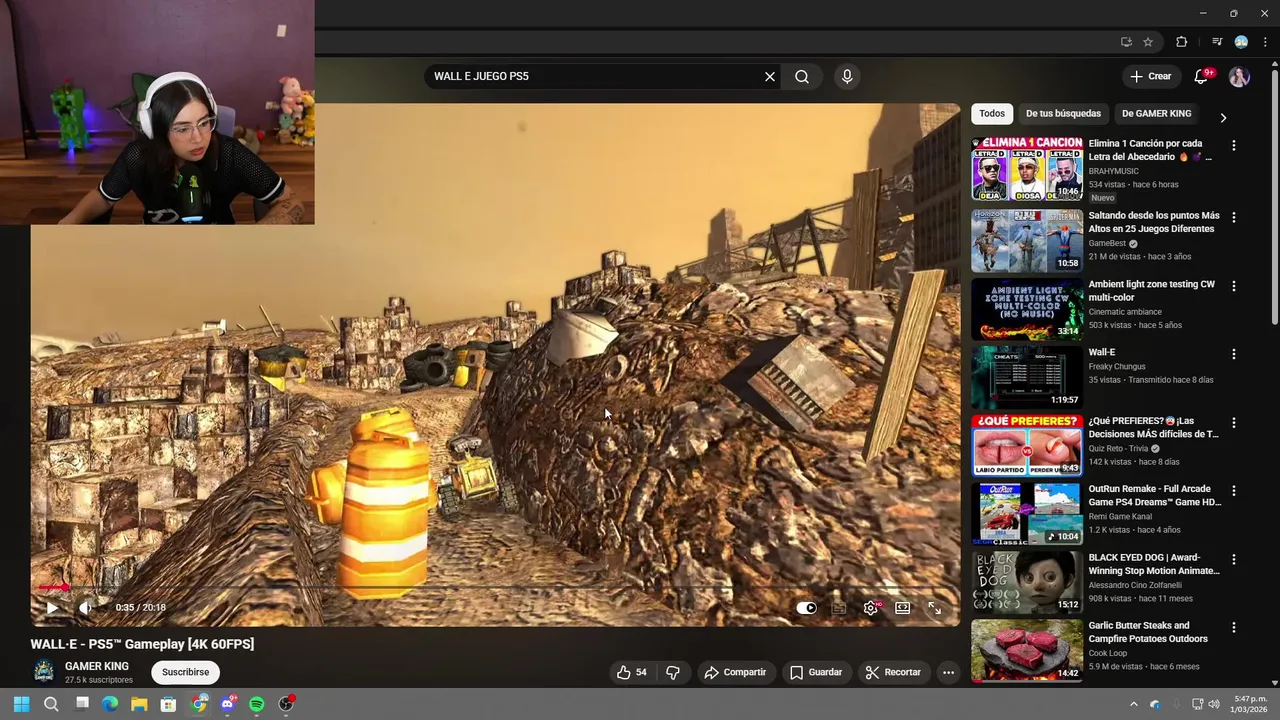Open the taskbar volume control

1214,704
